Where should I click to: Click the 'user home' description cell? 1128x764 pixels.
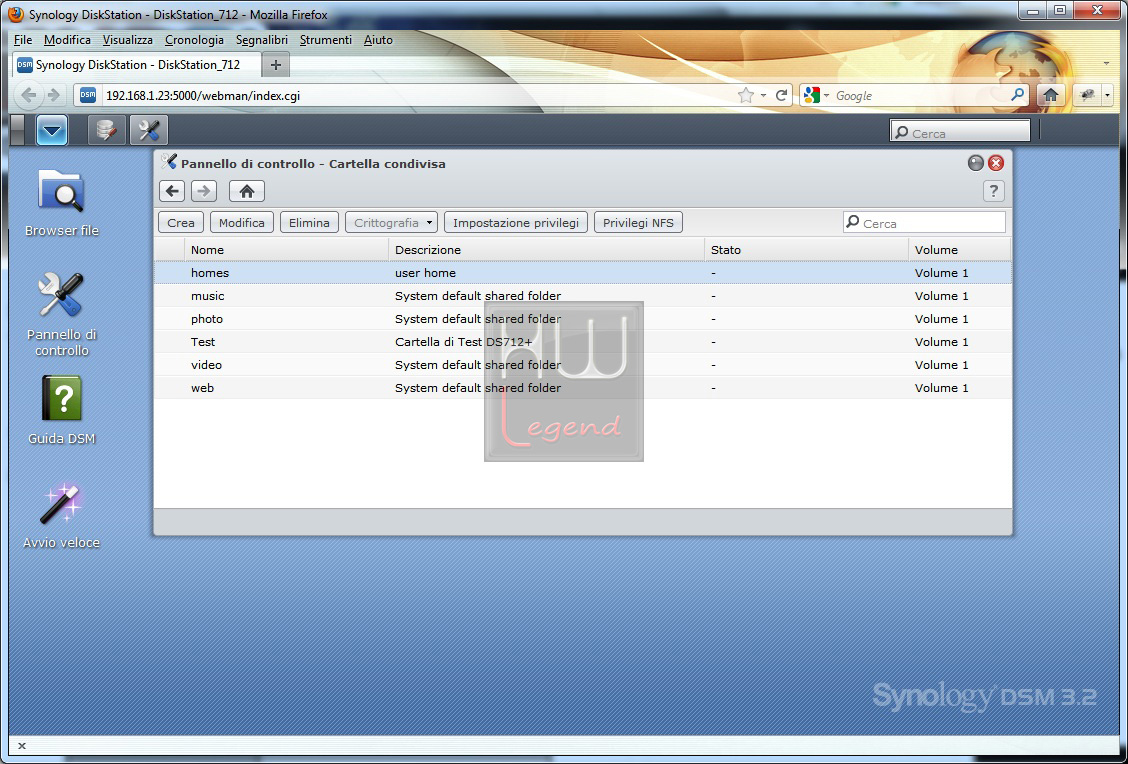pos(425,273)
